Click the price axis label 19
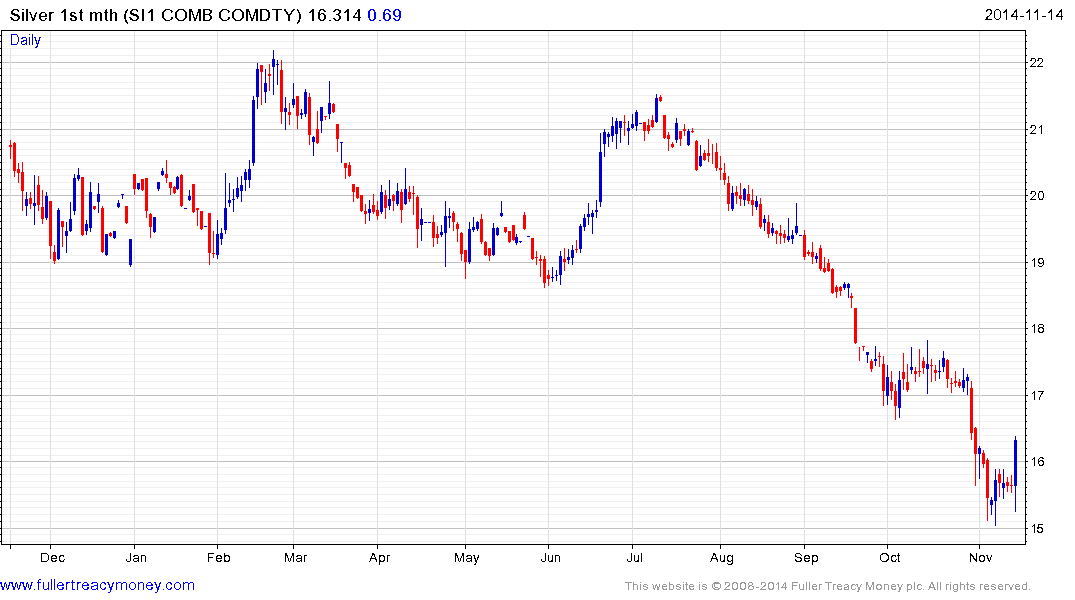The width and height of the screenshot is (1075, 600). (1037, 263)
